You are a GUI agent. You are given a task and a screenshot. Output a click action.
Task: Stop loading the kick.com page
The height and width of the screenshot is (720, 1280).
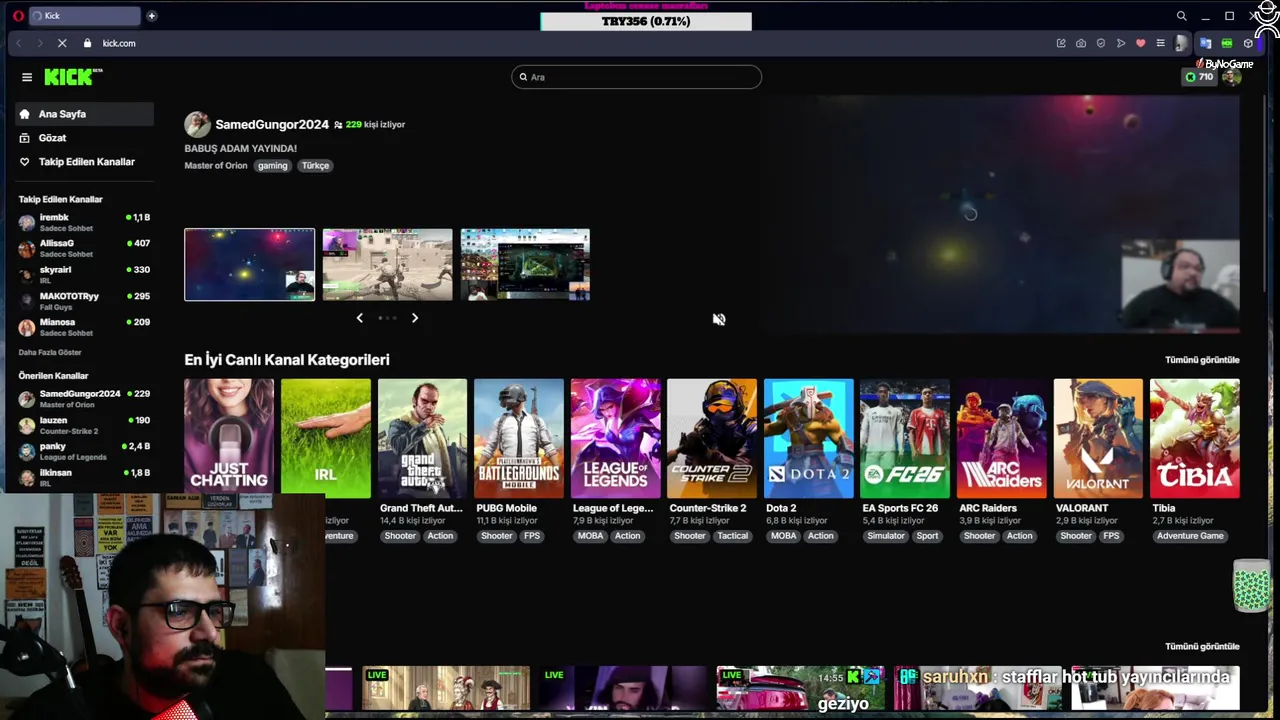tap(62, 43)
